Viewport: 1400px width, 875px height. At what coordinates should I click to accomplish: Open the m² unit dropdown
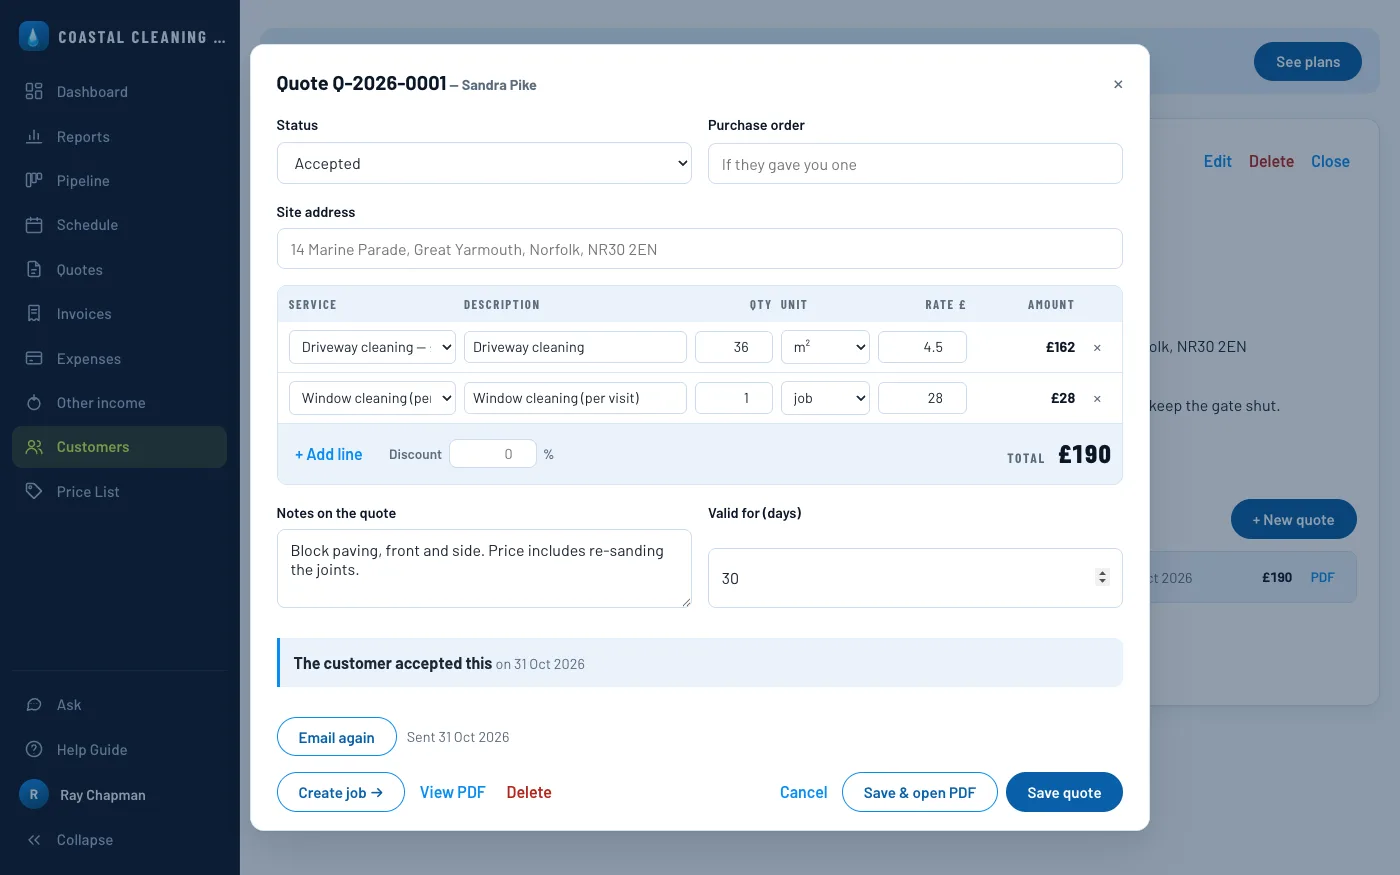(x=825, y=347)
